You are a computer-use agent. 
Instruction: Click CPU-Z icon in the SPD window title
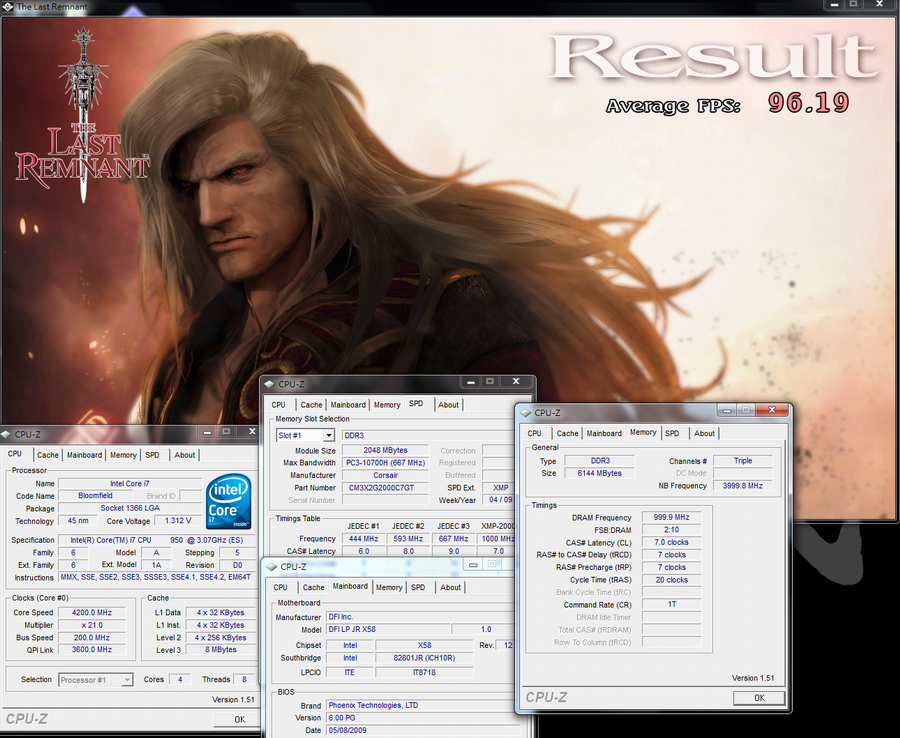point(270,384)
